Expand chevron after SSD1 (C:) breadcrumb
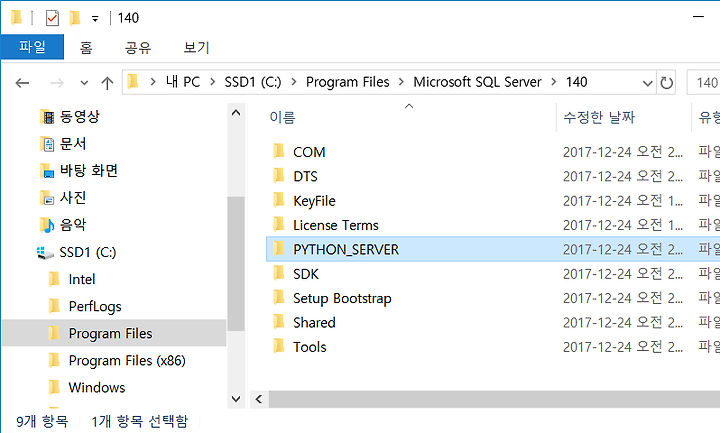Screen dimensions: 720x433 click(294, 82)
